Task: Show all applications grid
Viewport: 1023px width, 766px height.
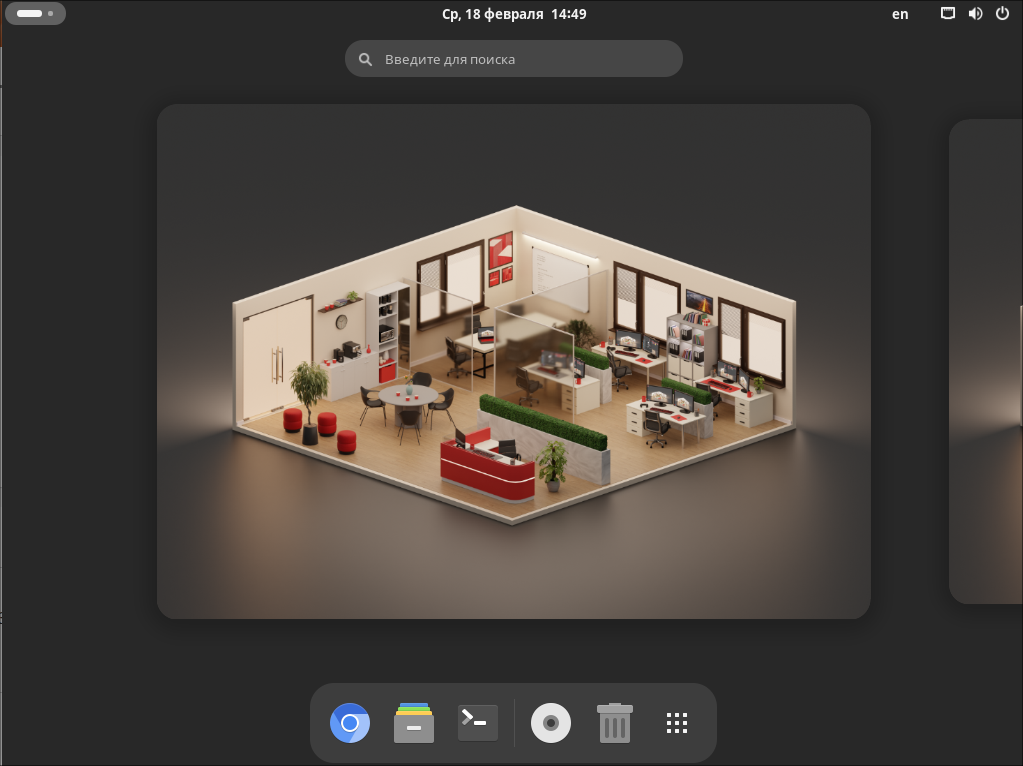Action: 677,723
